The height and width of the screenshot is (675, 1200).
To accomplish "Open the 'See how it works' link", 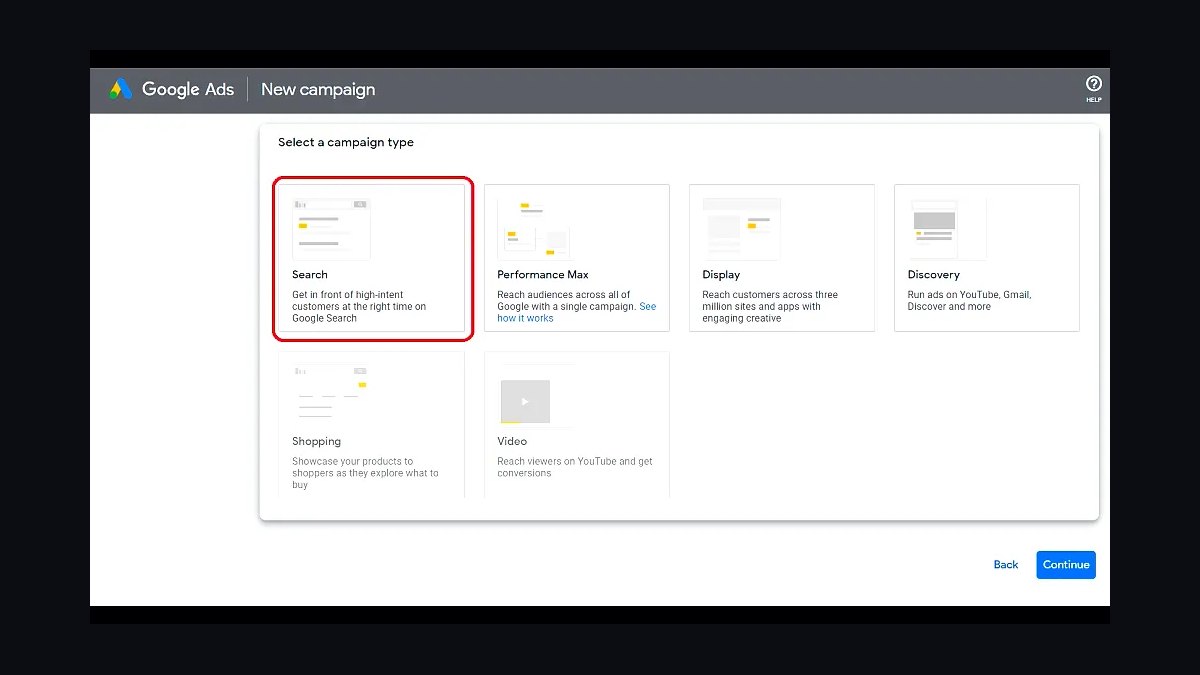I will [576, 312].
